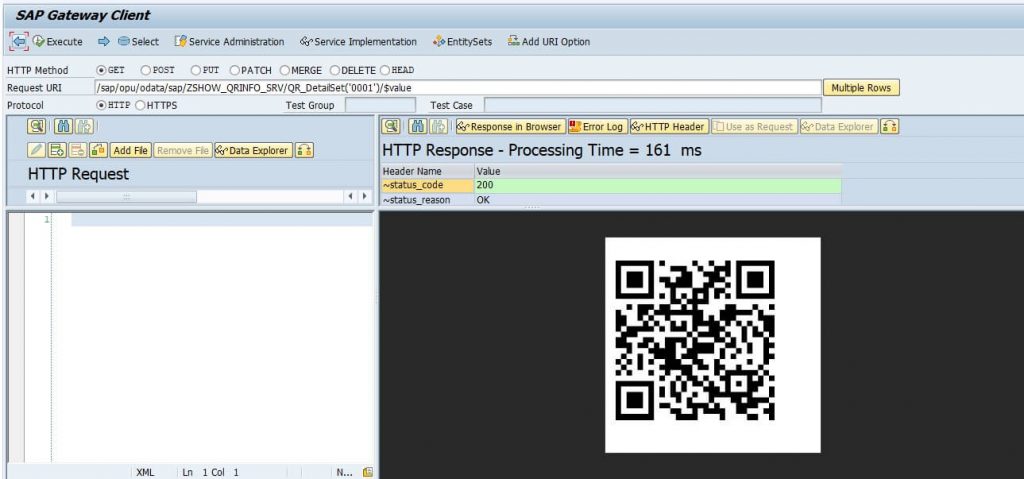
Task: Click Use as Request button
Action: click(754, 127)
